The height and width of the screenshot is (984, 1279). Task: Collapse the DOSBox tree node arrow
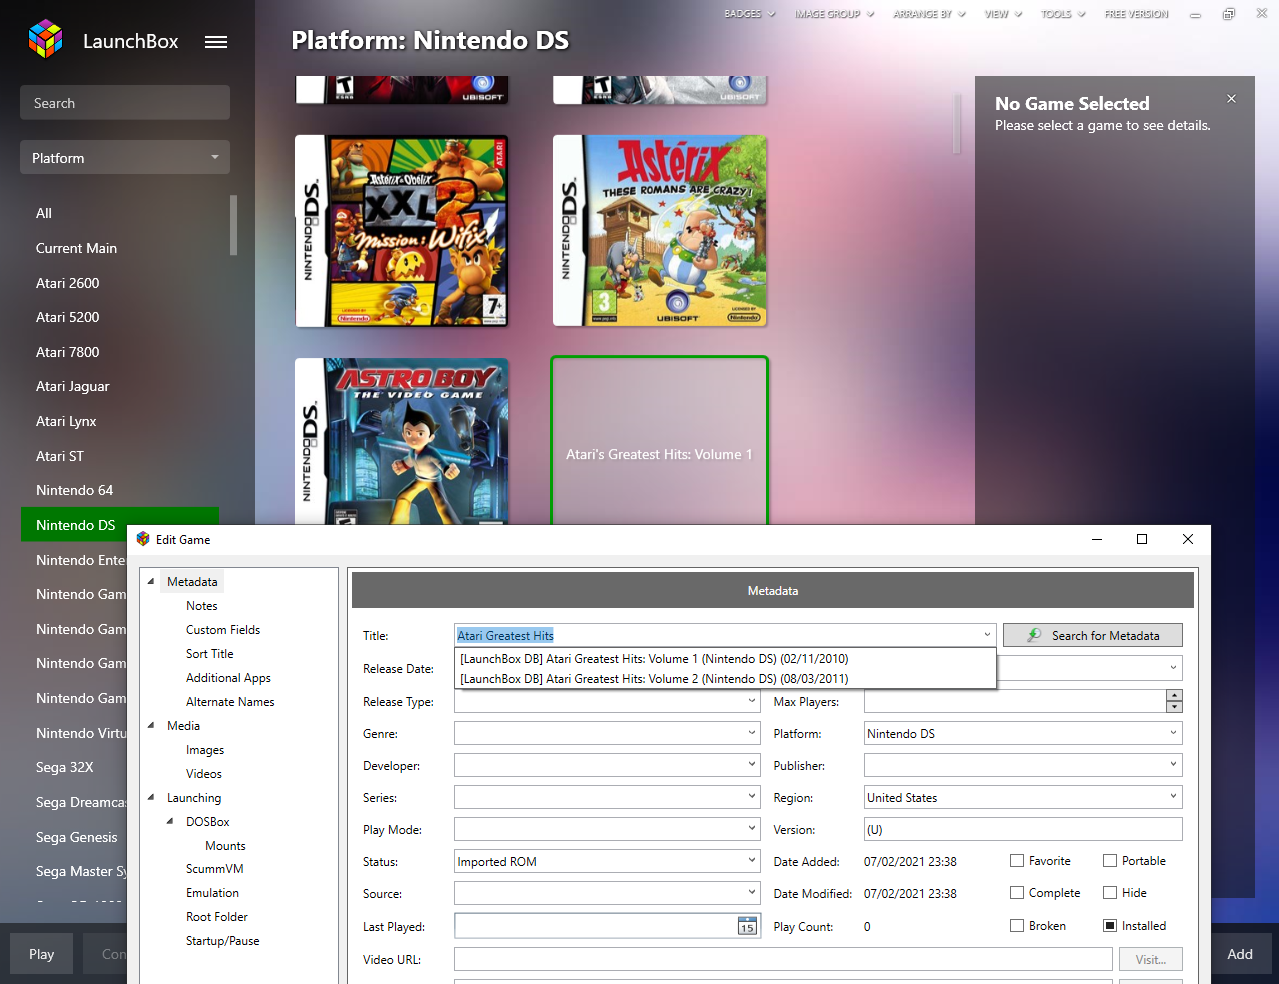tap(170, 822)
